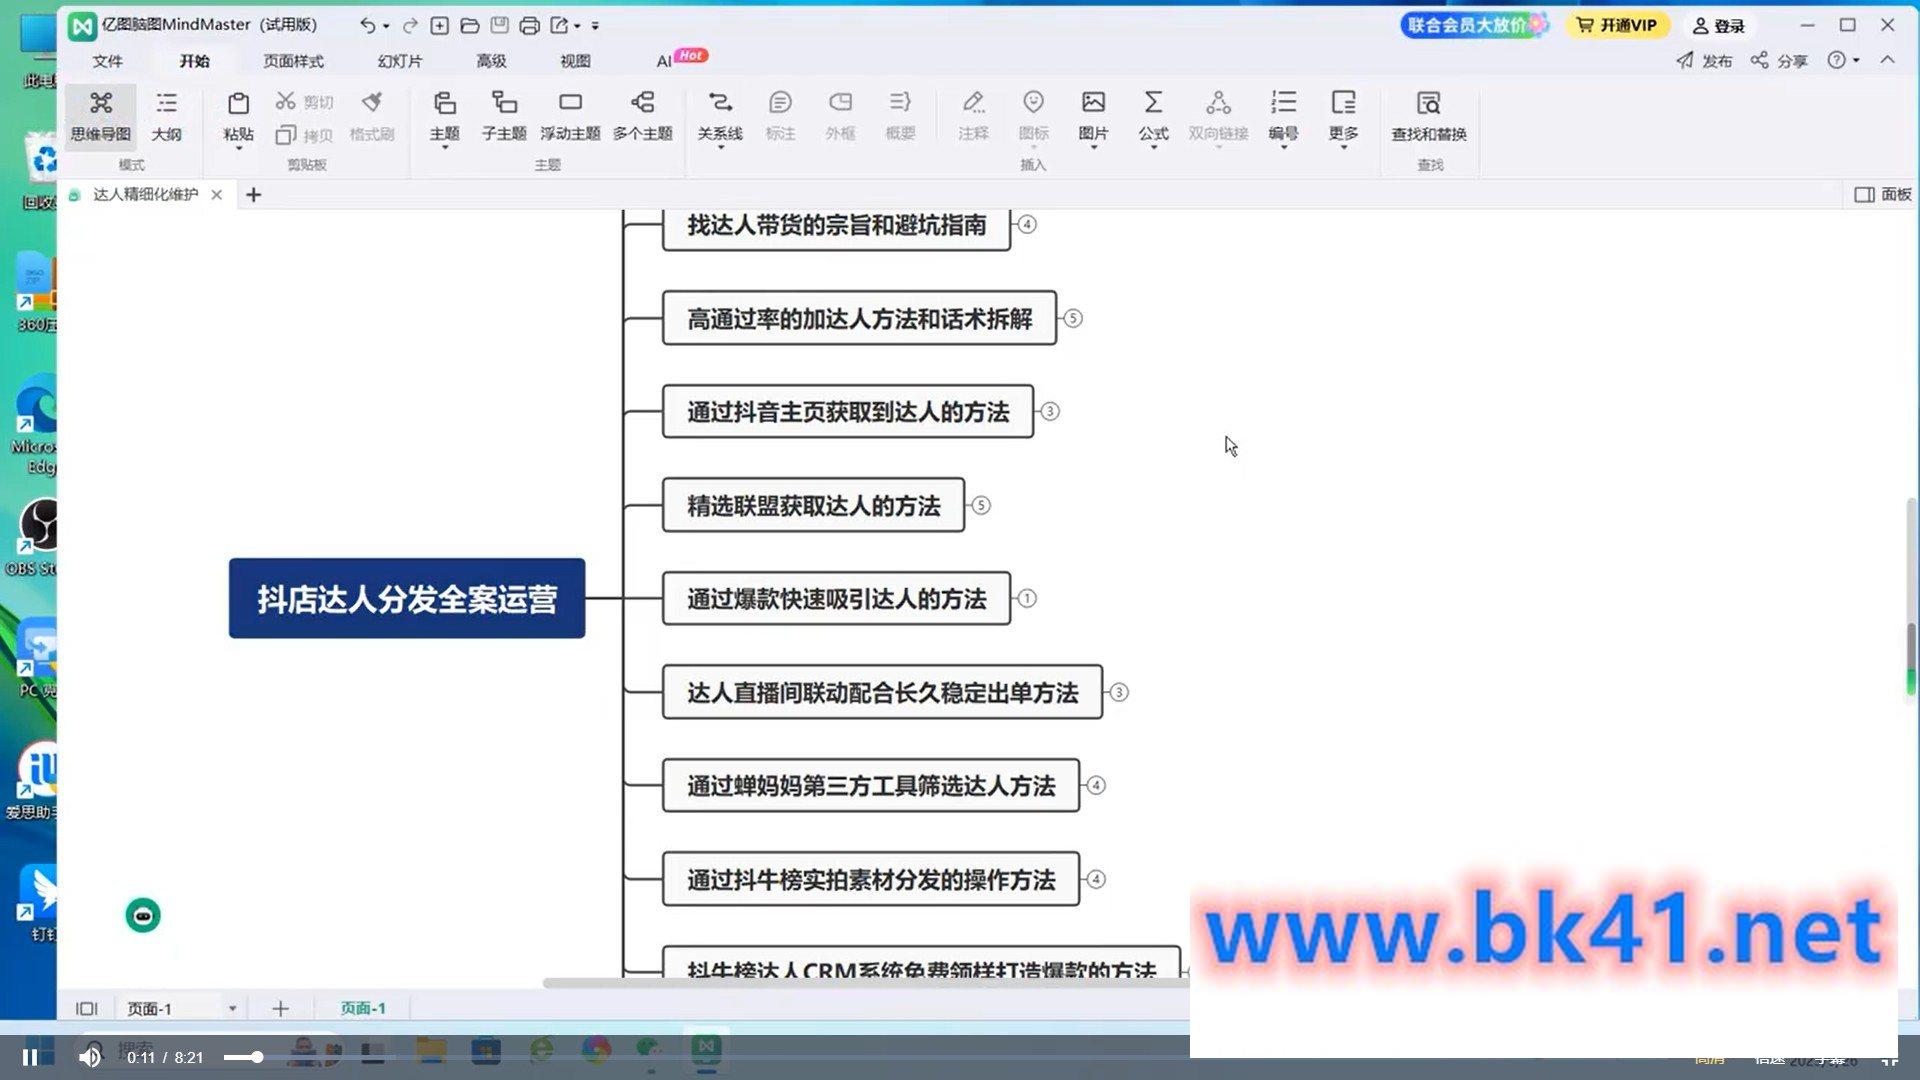
Task: Expand children of 精选联盟获取达人的方法
Action: point(981,505)
